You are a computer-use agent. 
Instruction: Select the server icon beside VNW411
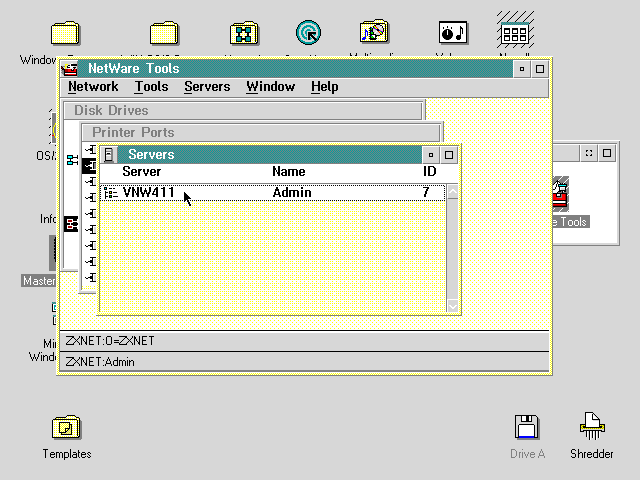tap(111, 193)
